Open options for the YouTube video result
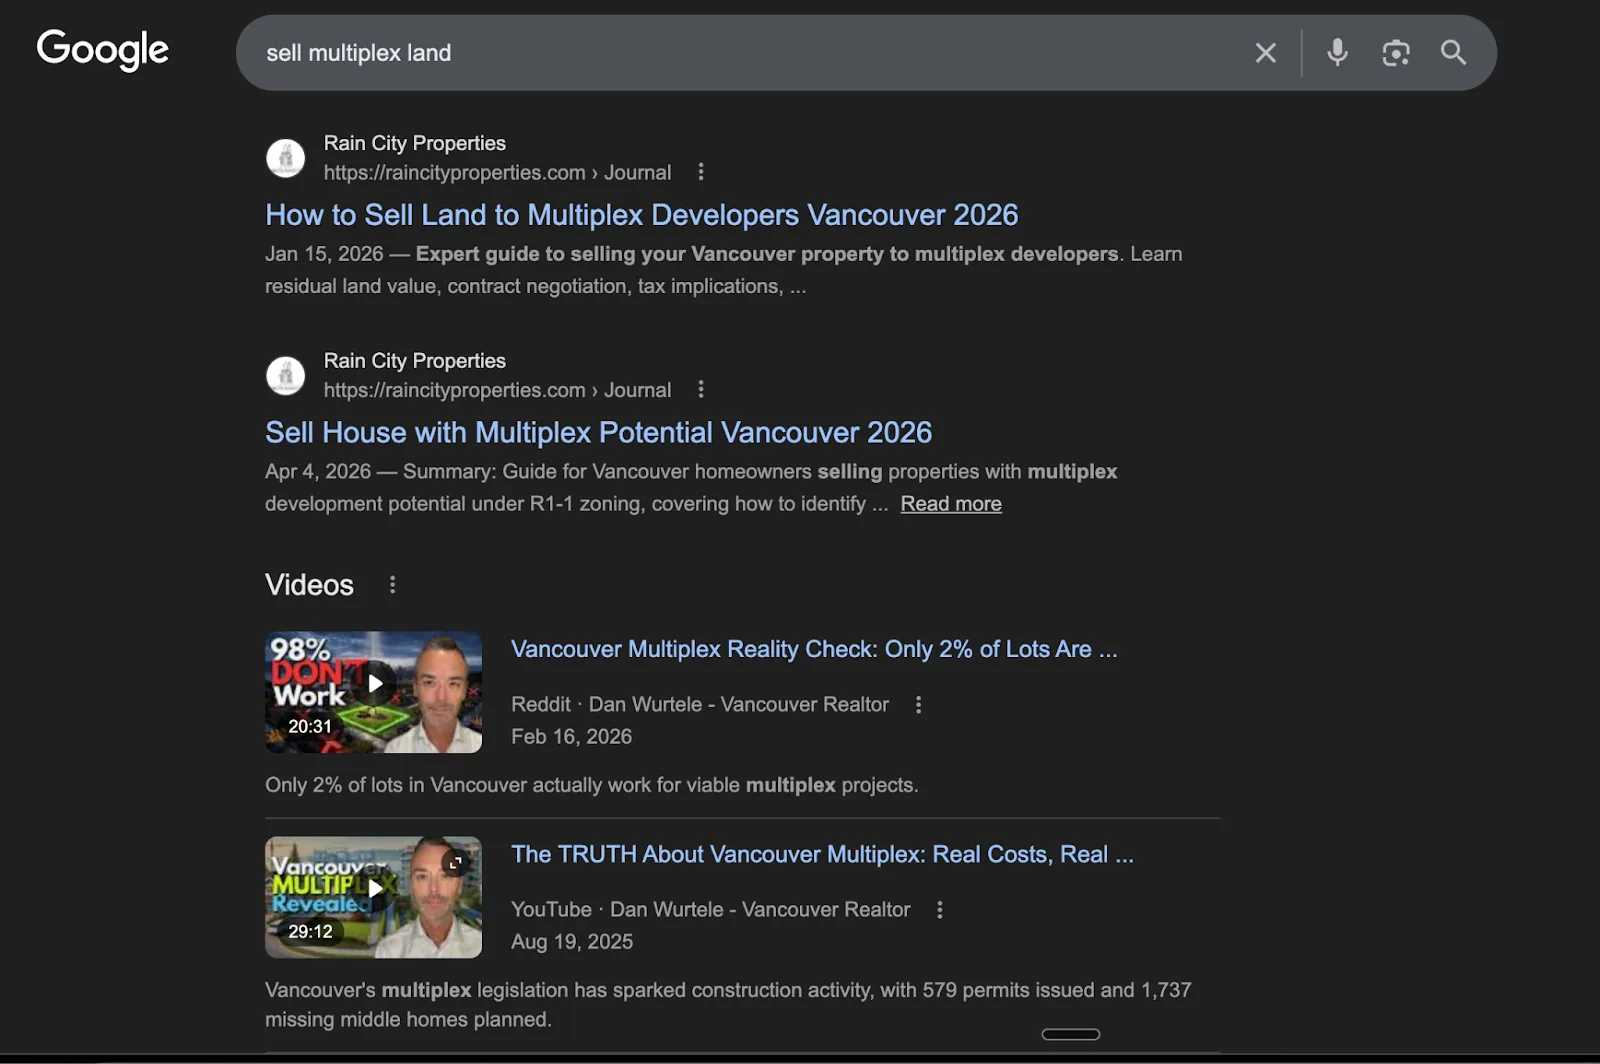1600x1064 pixels. pos(939,910)
